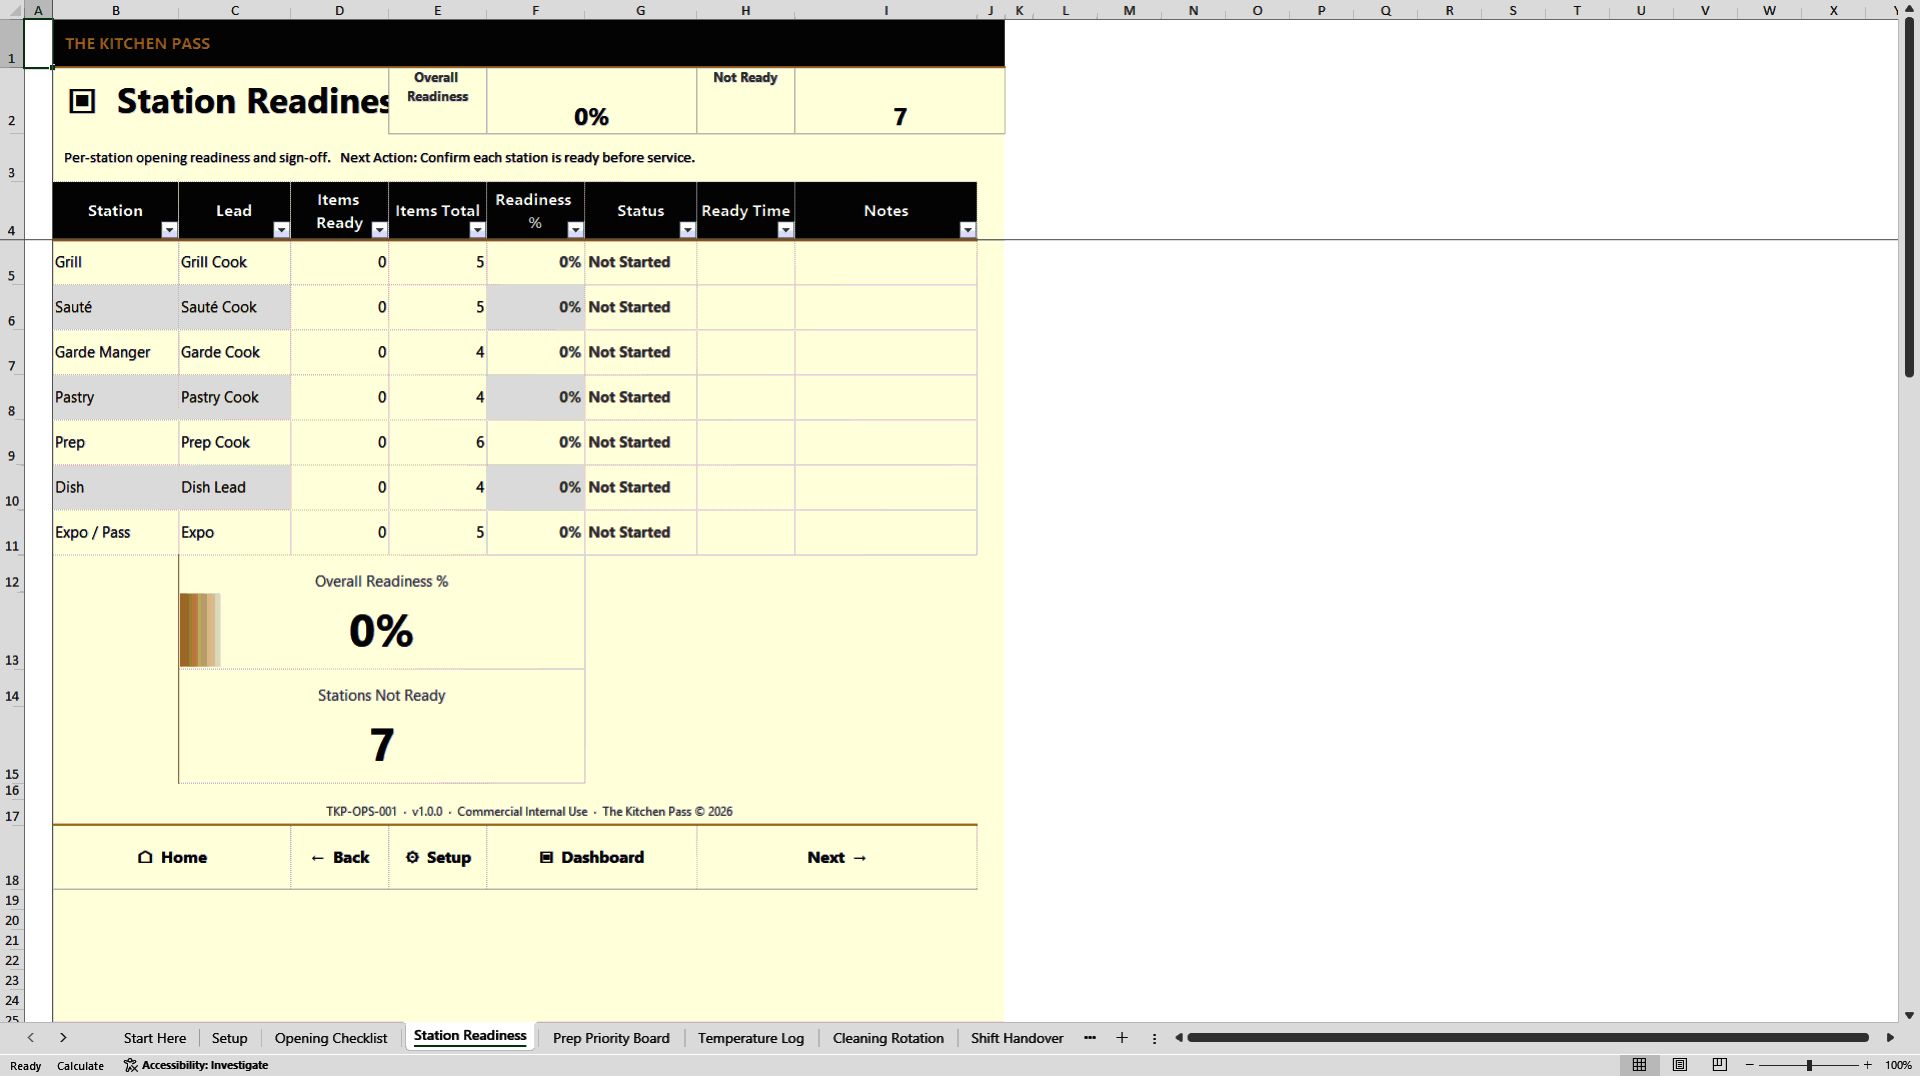Viewport: 1920px width, 1076px height.
Task: Click the vertical scrollbar thumb
Action: point(1909,198)
